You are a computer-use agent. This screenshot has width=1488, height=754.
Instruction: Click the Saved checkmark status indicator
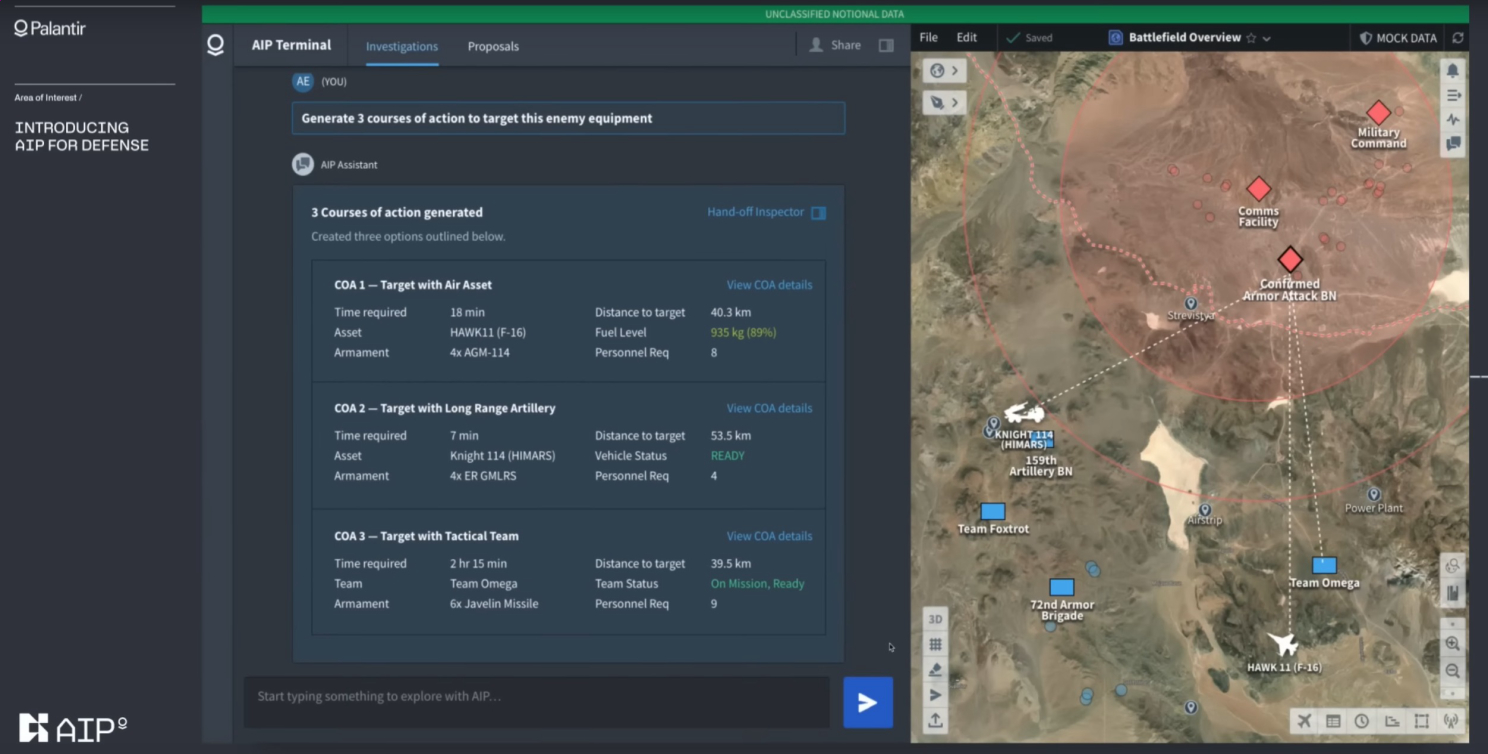click(x=1029, y=38)
